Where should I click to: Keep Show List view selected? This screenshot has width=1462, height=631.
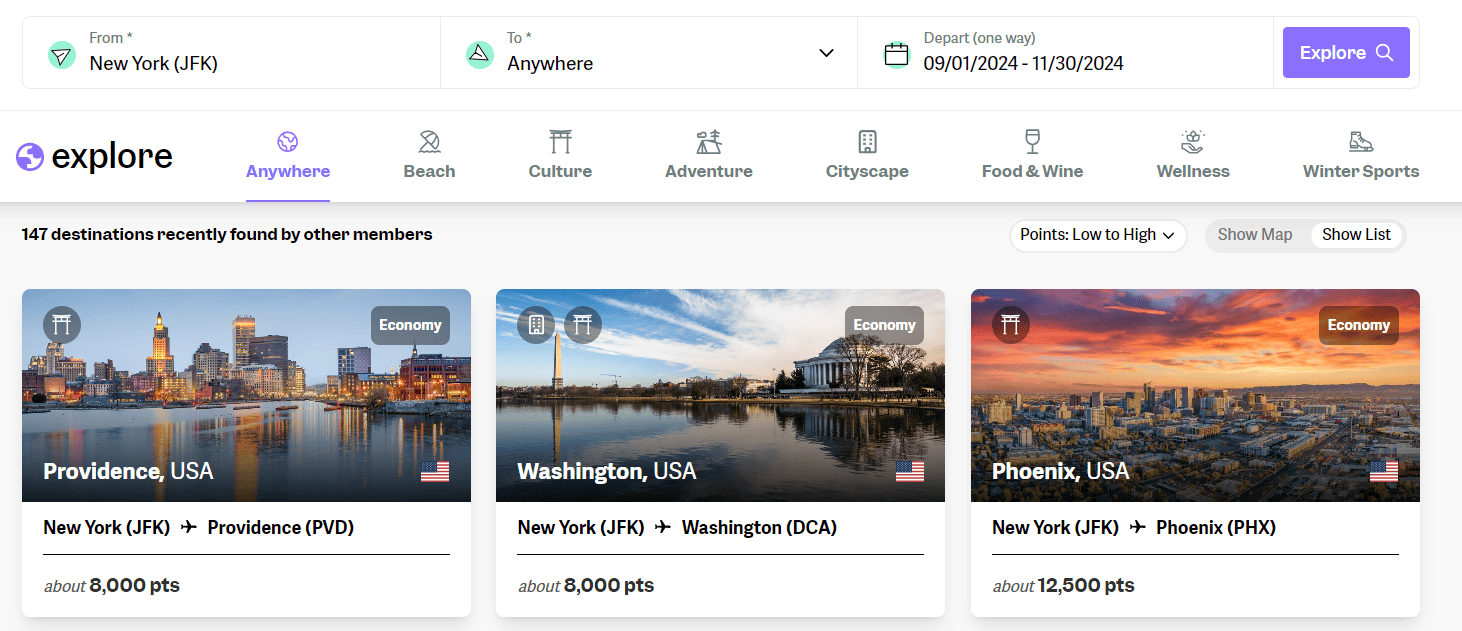coord(1356,234)
